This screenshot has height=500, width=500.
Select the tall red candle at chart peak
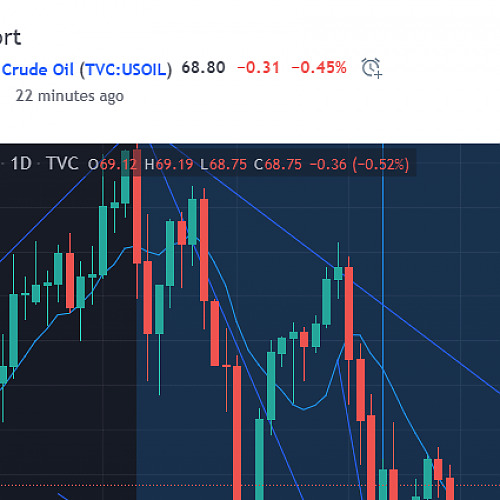coord(137,207)
